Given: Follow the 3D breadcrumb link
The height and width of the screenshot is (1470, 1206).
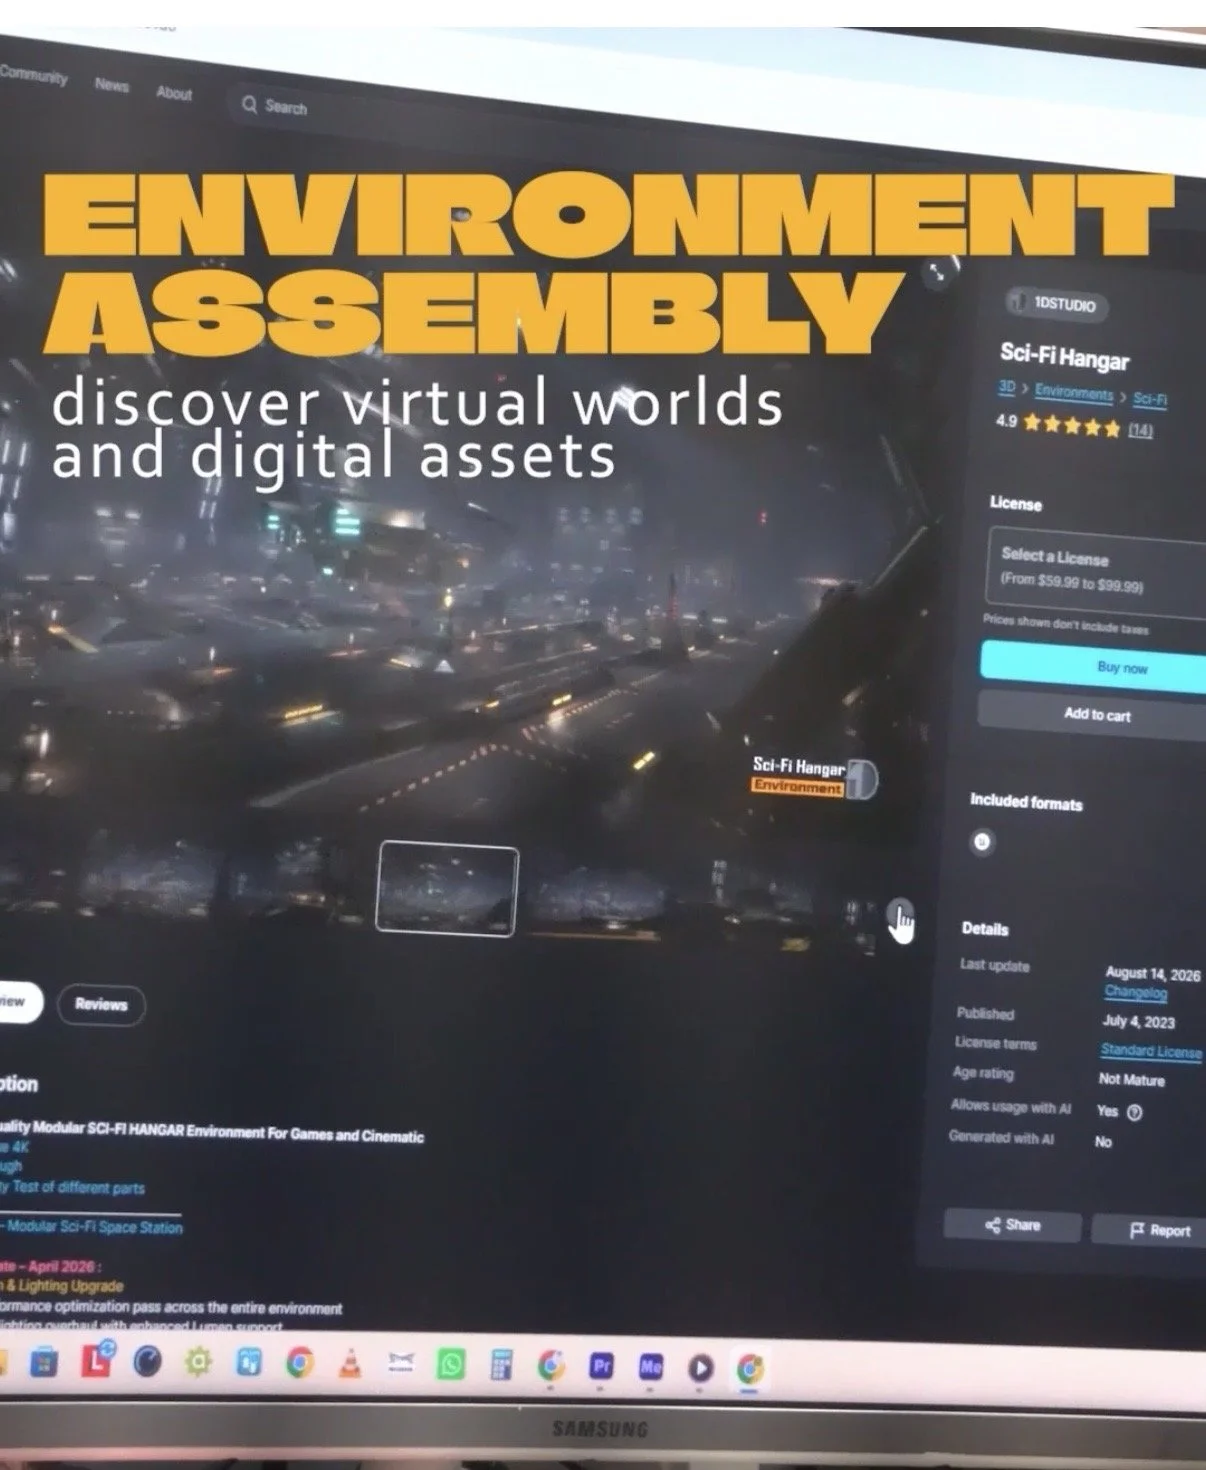Looking at the screenshot, I should coord(1007,386).
